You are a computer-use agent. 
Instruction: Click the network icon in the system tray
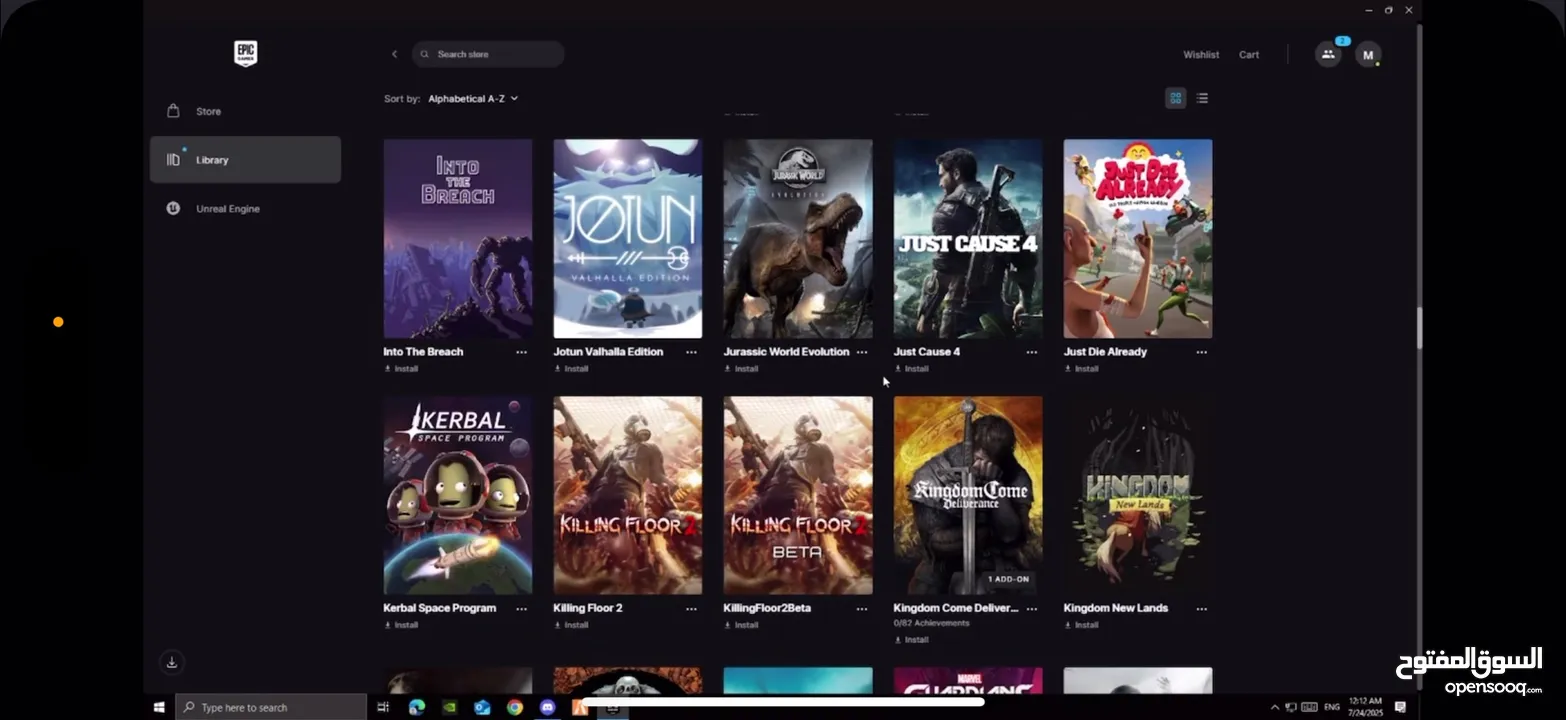point(1291,707)
